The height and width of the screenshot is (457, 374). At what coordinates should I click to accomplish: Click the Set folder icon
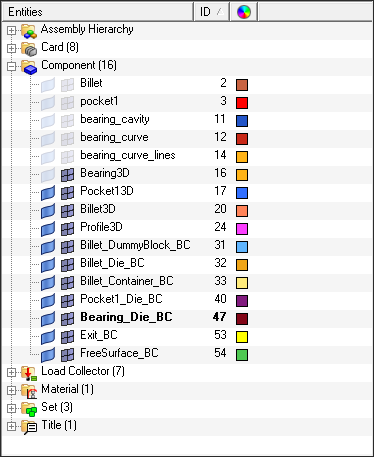(29, 409)
